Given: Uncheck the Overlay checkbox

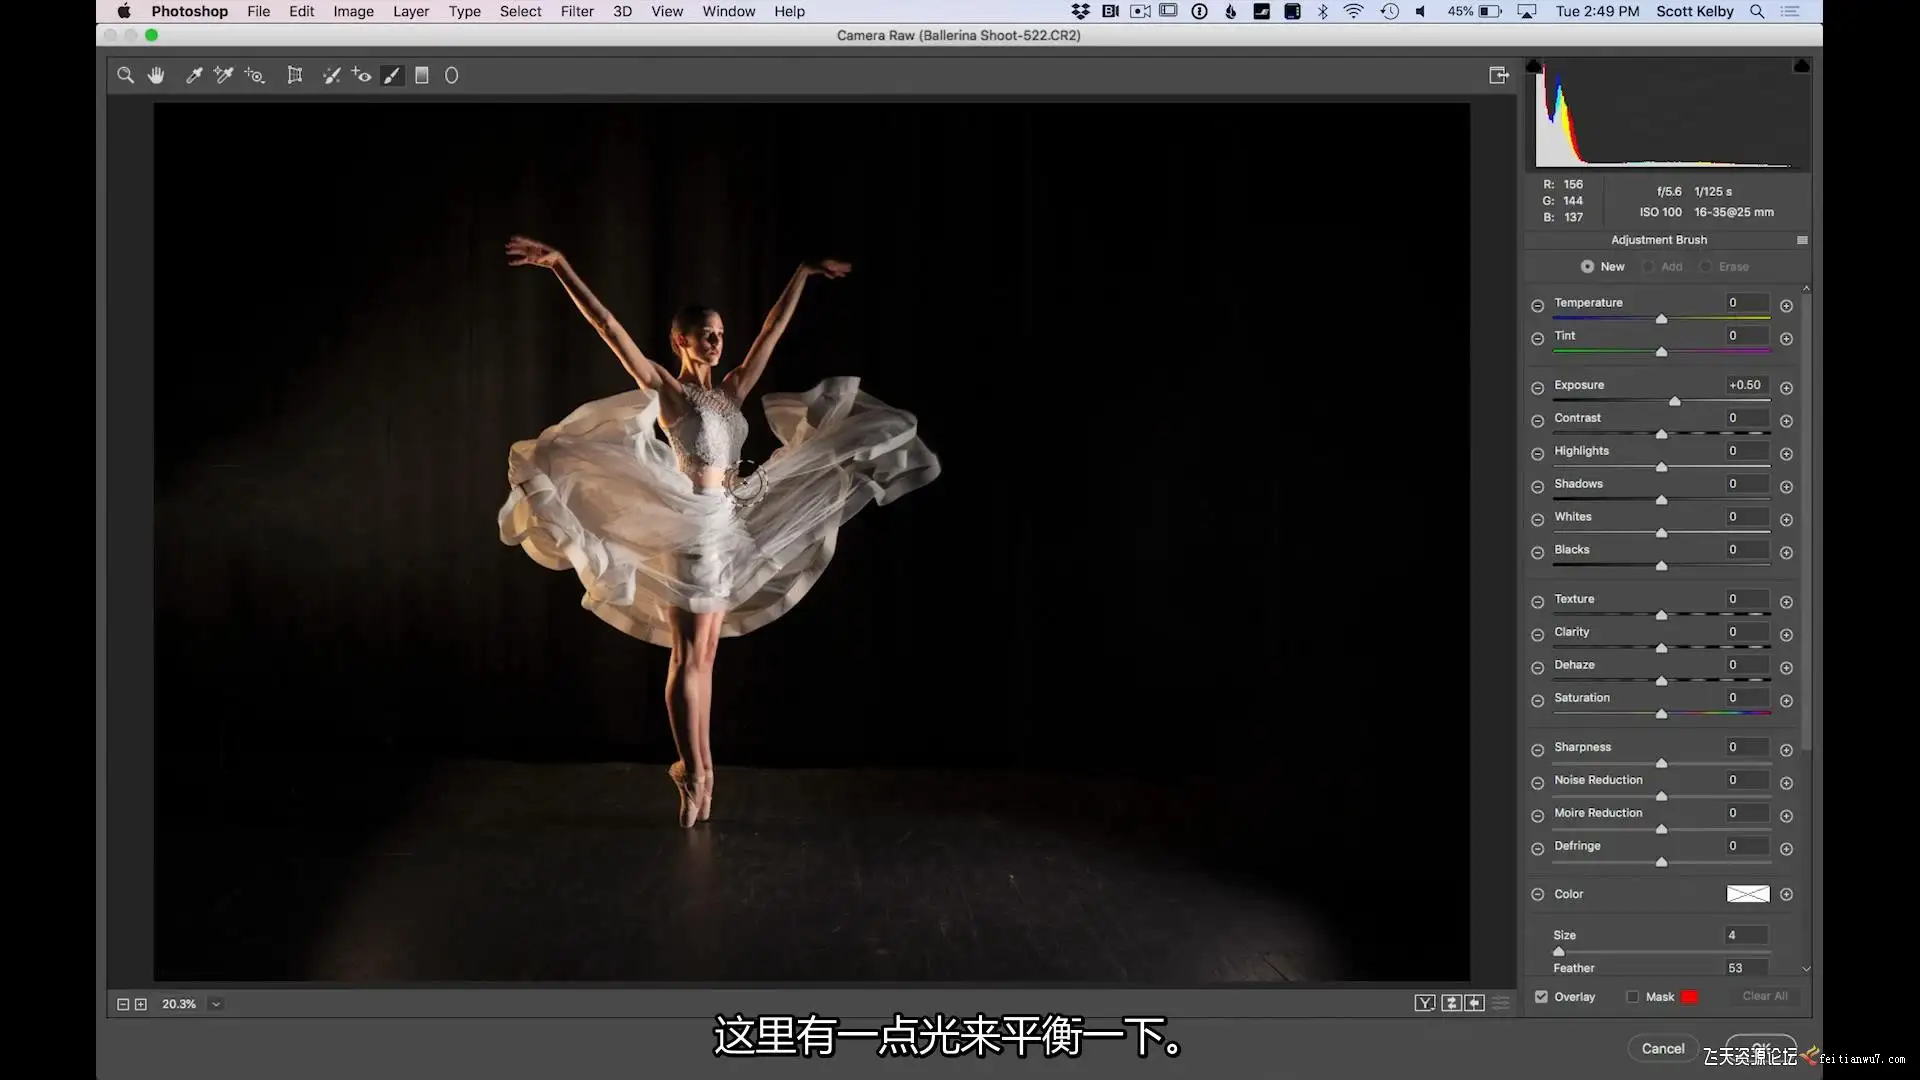Looking at the screenshot, I should coord(1541,997).
